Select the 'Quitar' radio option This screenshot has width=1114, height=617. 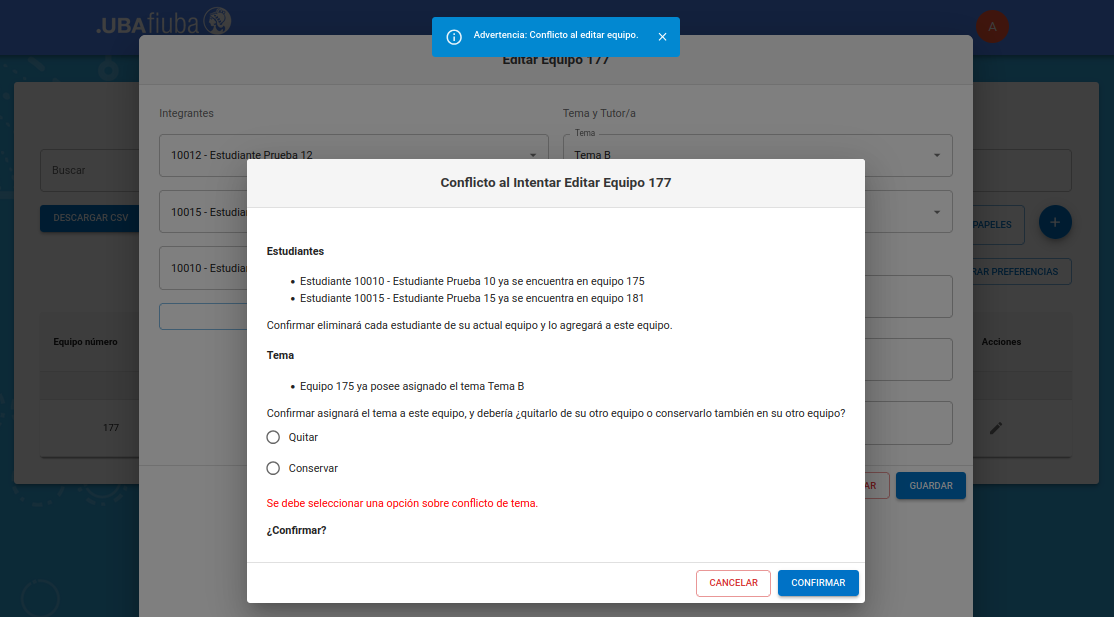click(x=273, y=437)
